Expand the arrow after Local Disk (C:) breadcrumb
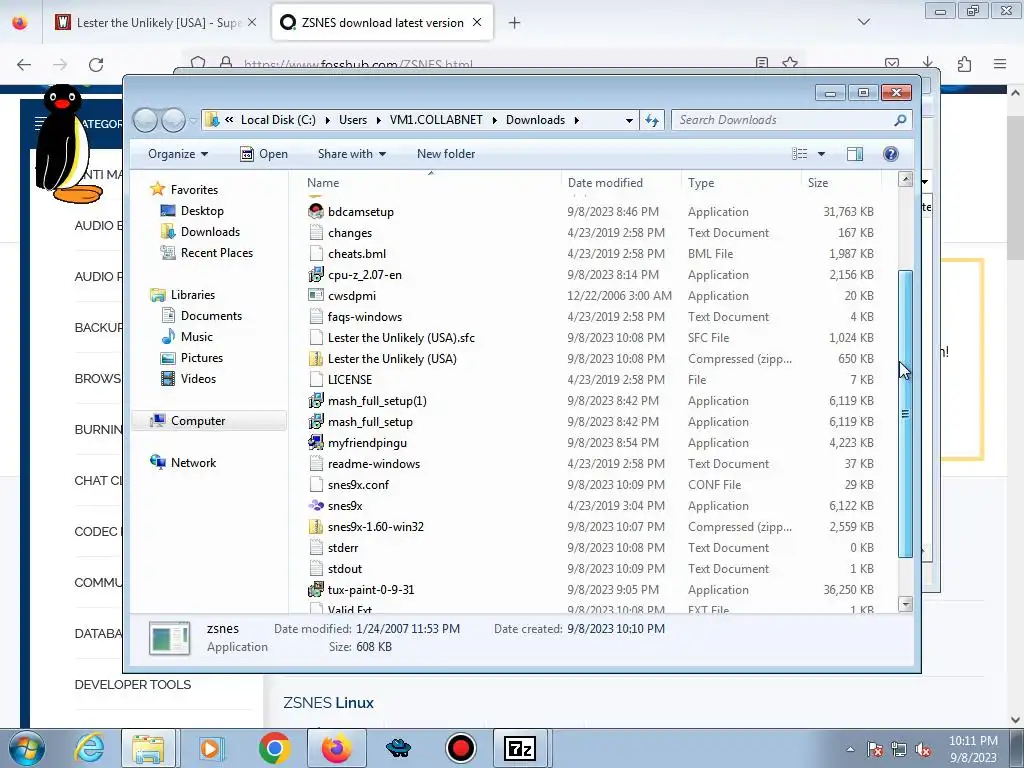 (327, 120)
